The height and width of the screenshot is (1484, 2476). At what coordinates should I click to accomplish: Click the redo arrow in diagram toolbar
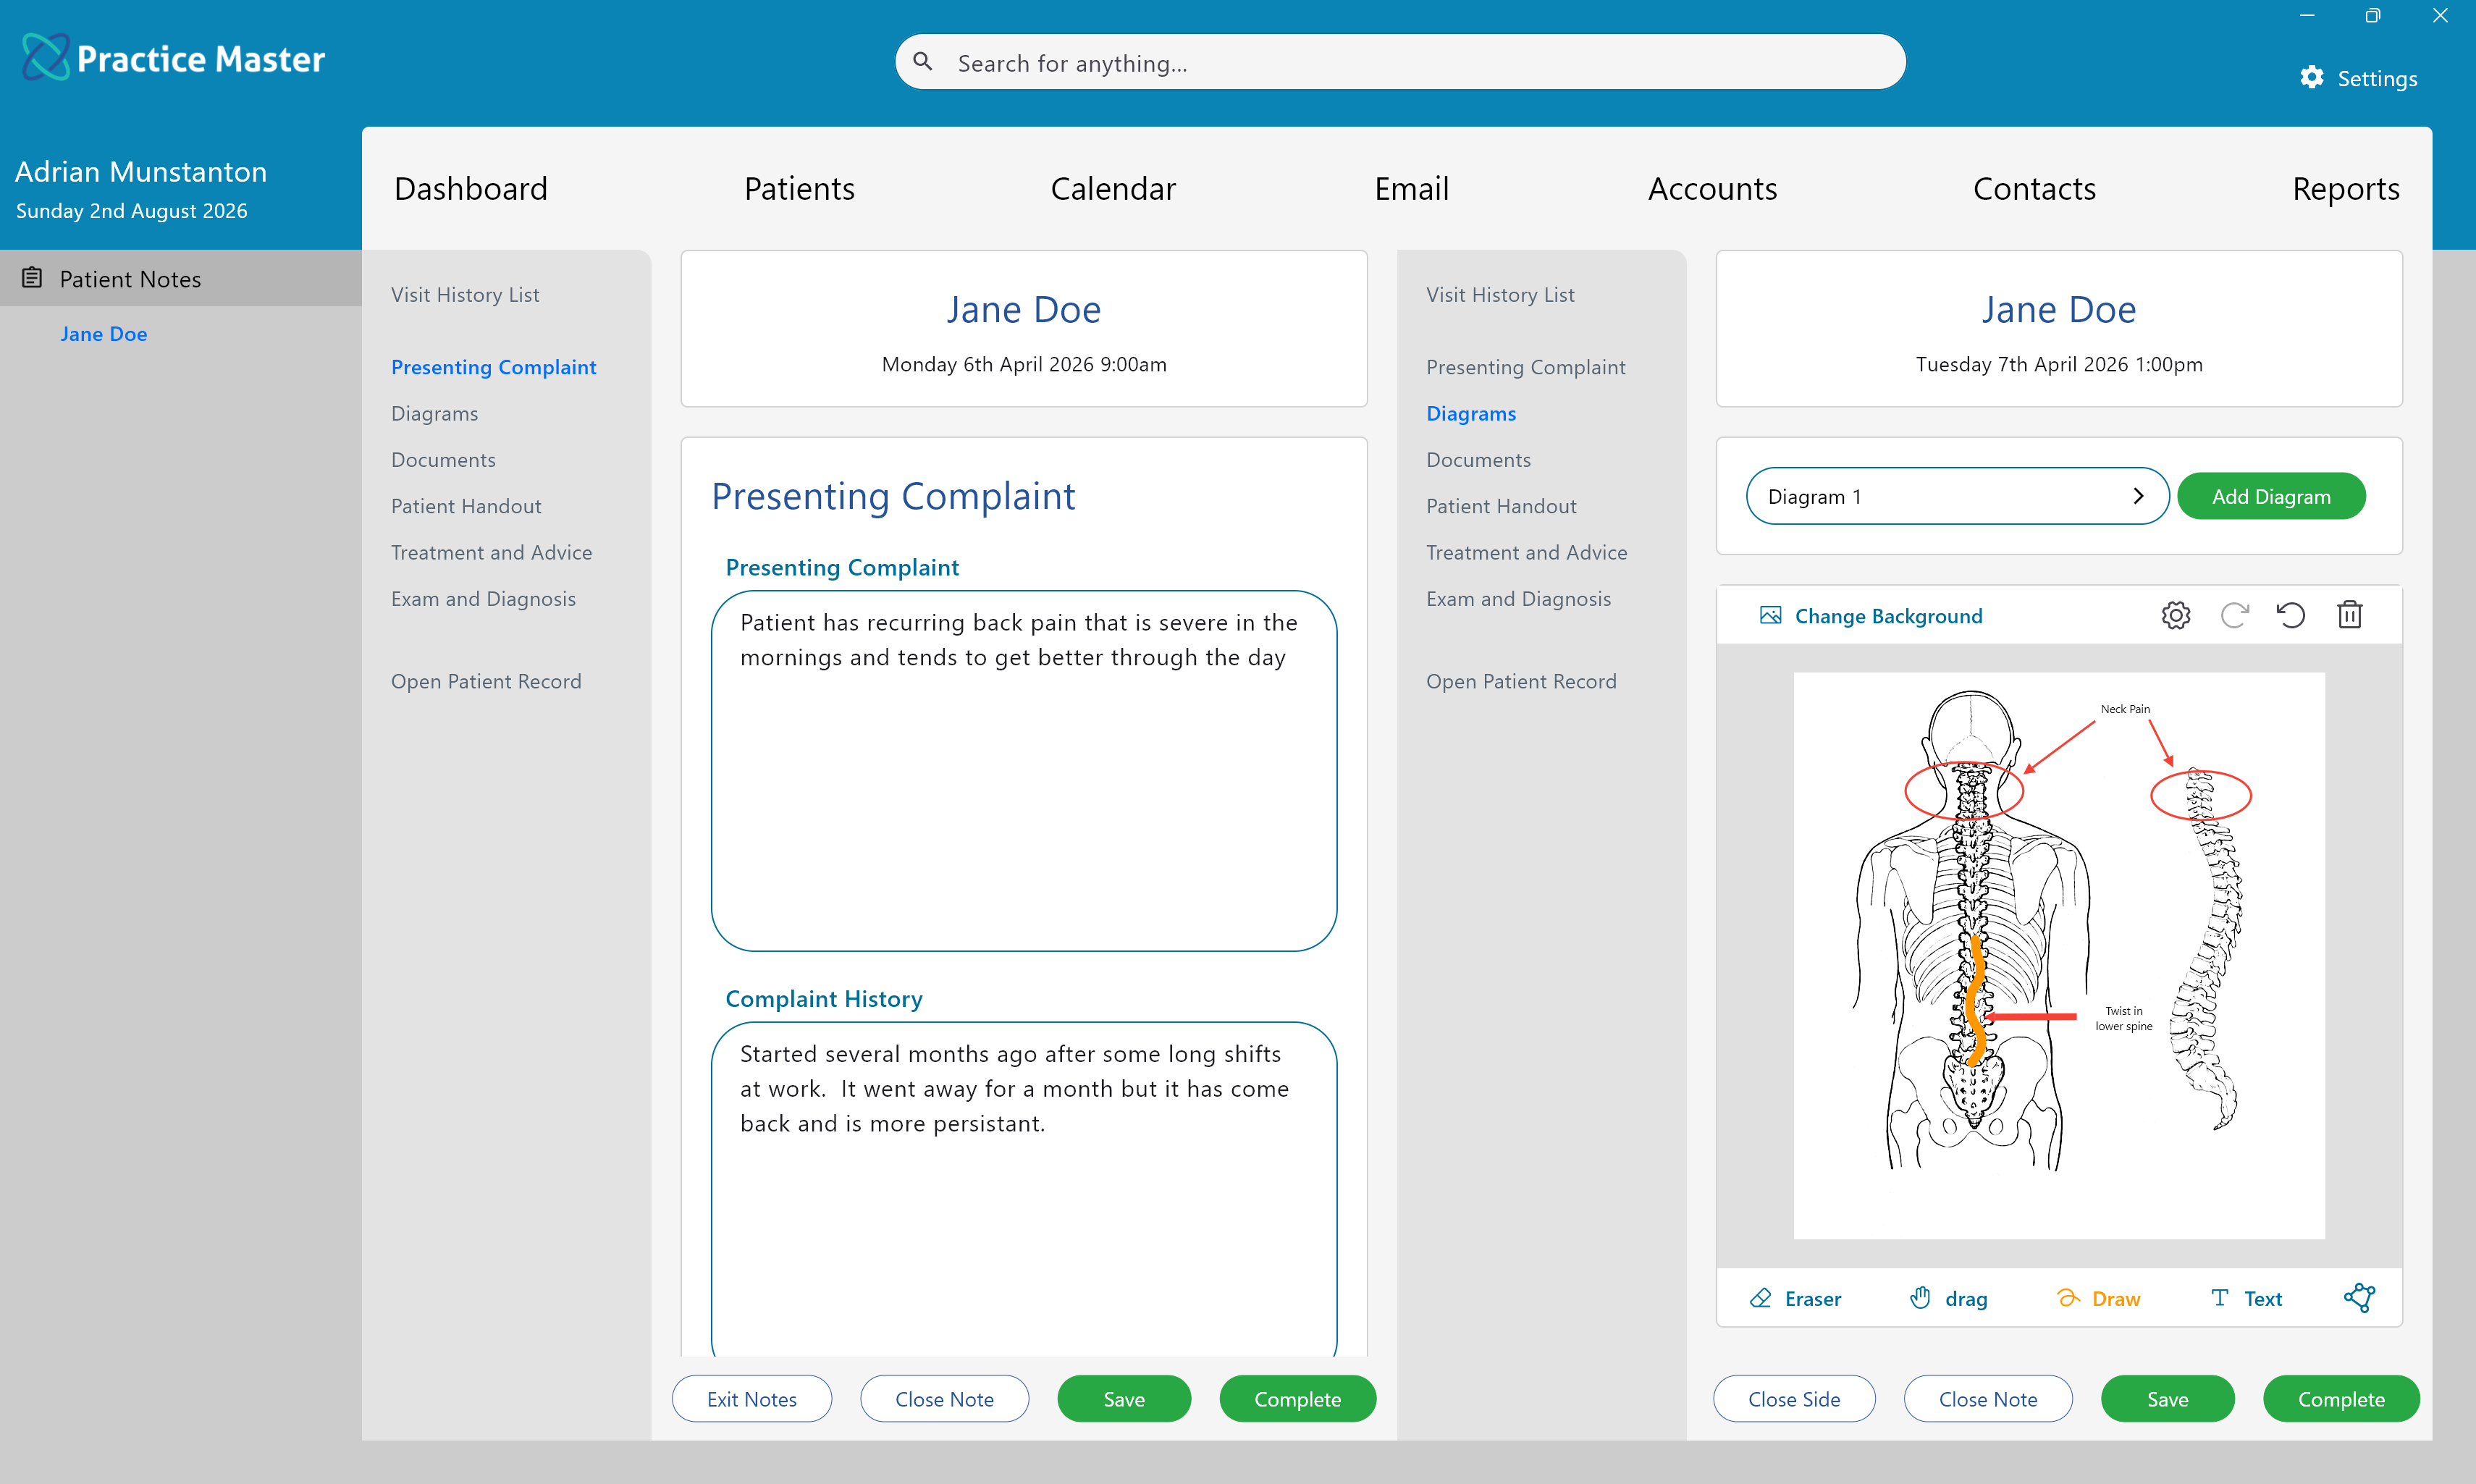(2234, 615)
